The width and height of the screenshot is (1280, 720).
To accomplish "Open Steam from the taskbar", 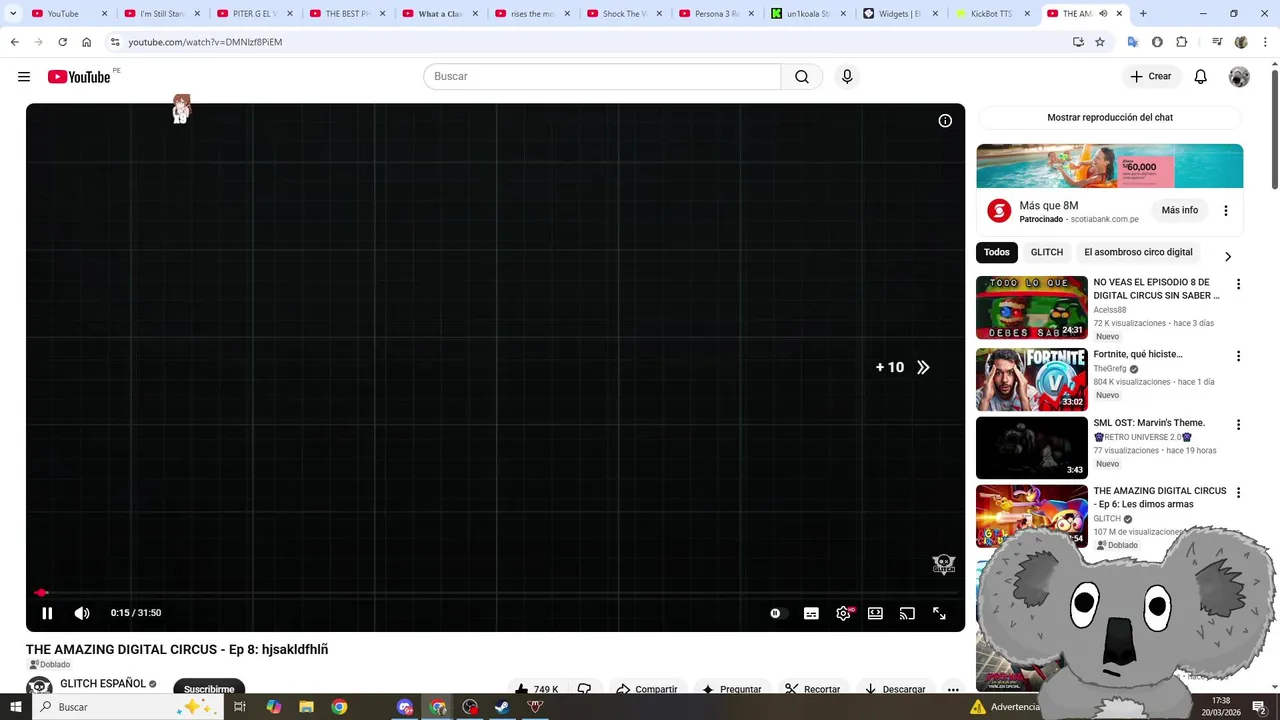I will pos(502,707).
